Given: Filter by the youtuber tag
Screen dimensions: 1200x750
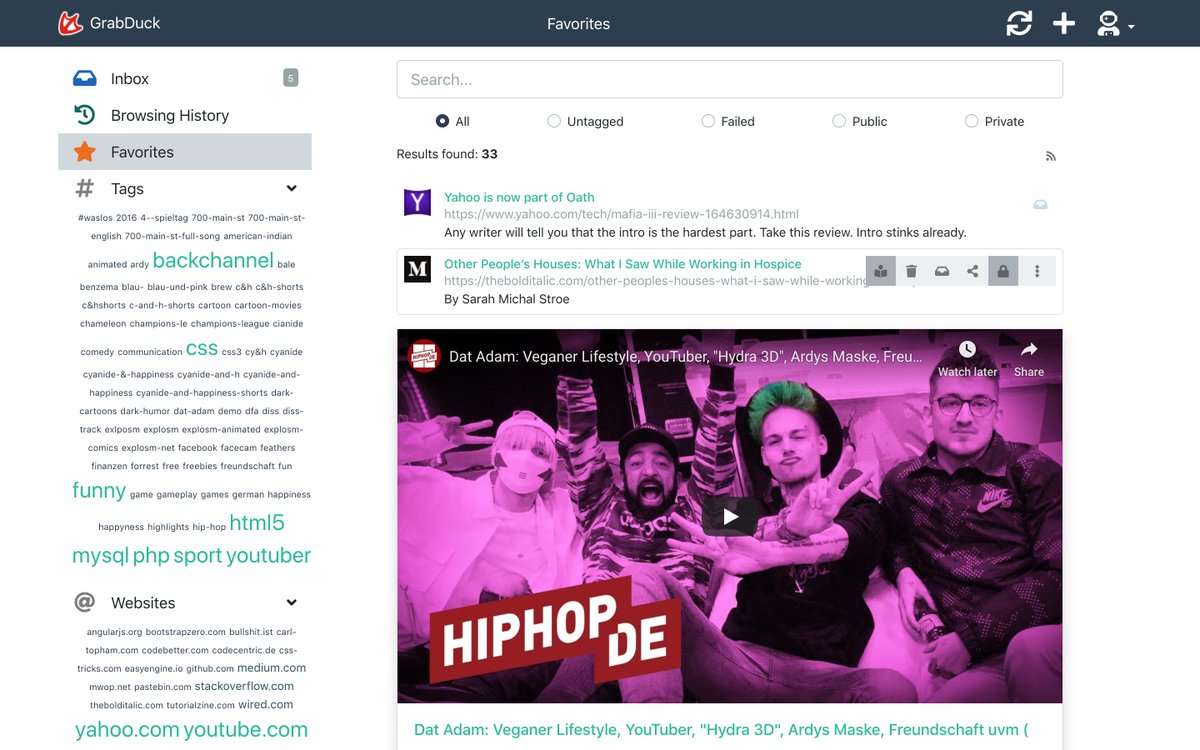Looking at the screenshot, I should [x=268, y=556].
